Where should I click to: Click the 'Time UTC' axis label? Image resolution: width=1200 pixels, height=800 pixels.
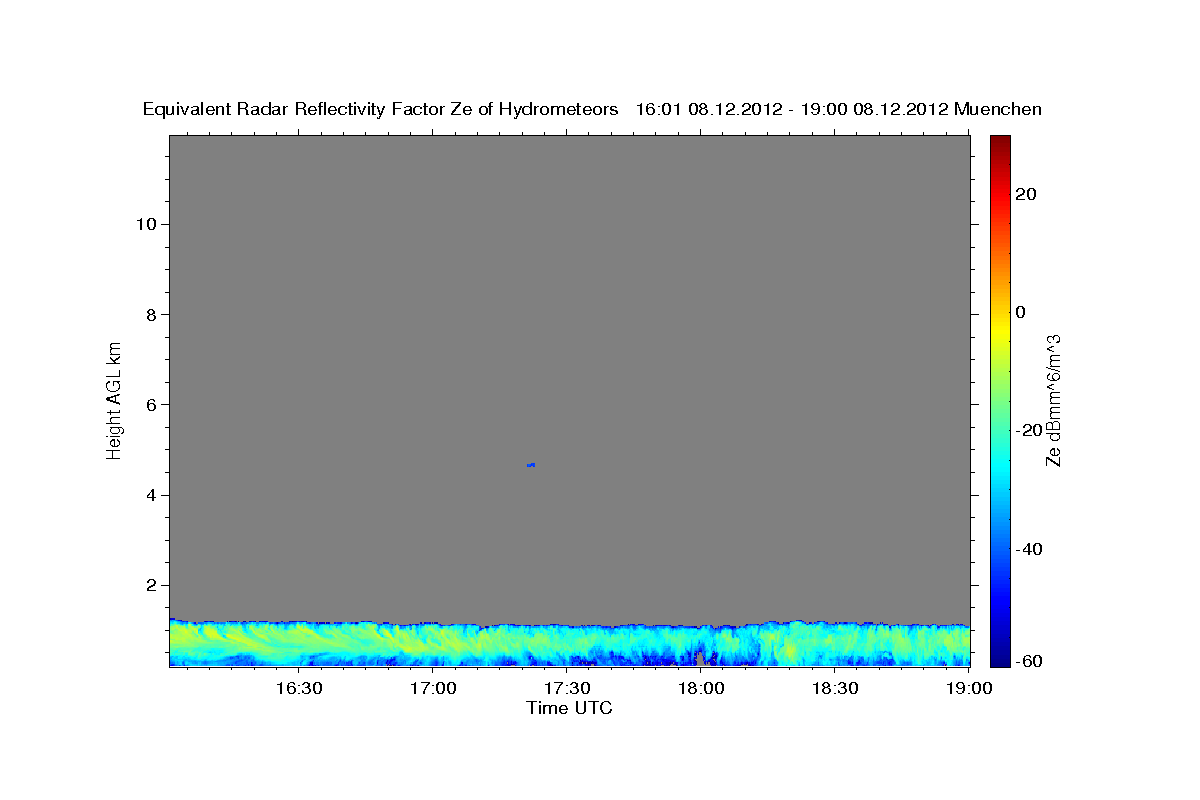tap(569, 708)
